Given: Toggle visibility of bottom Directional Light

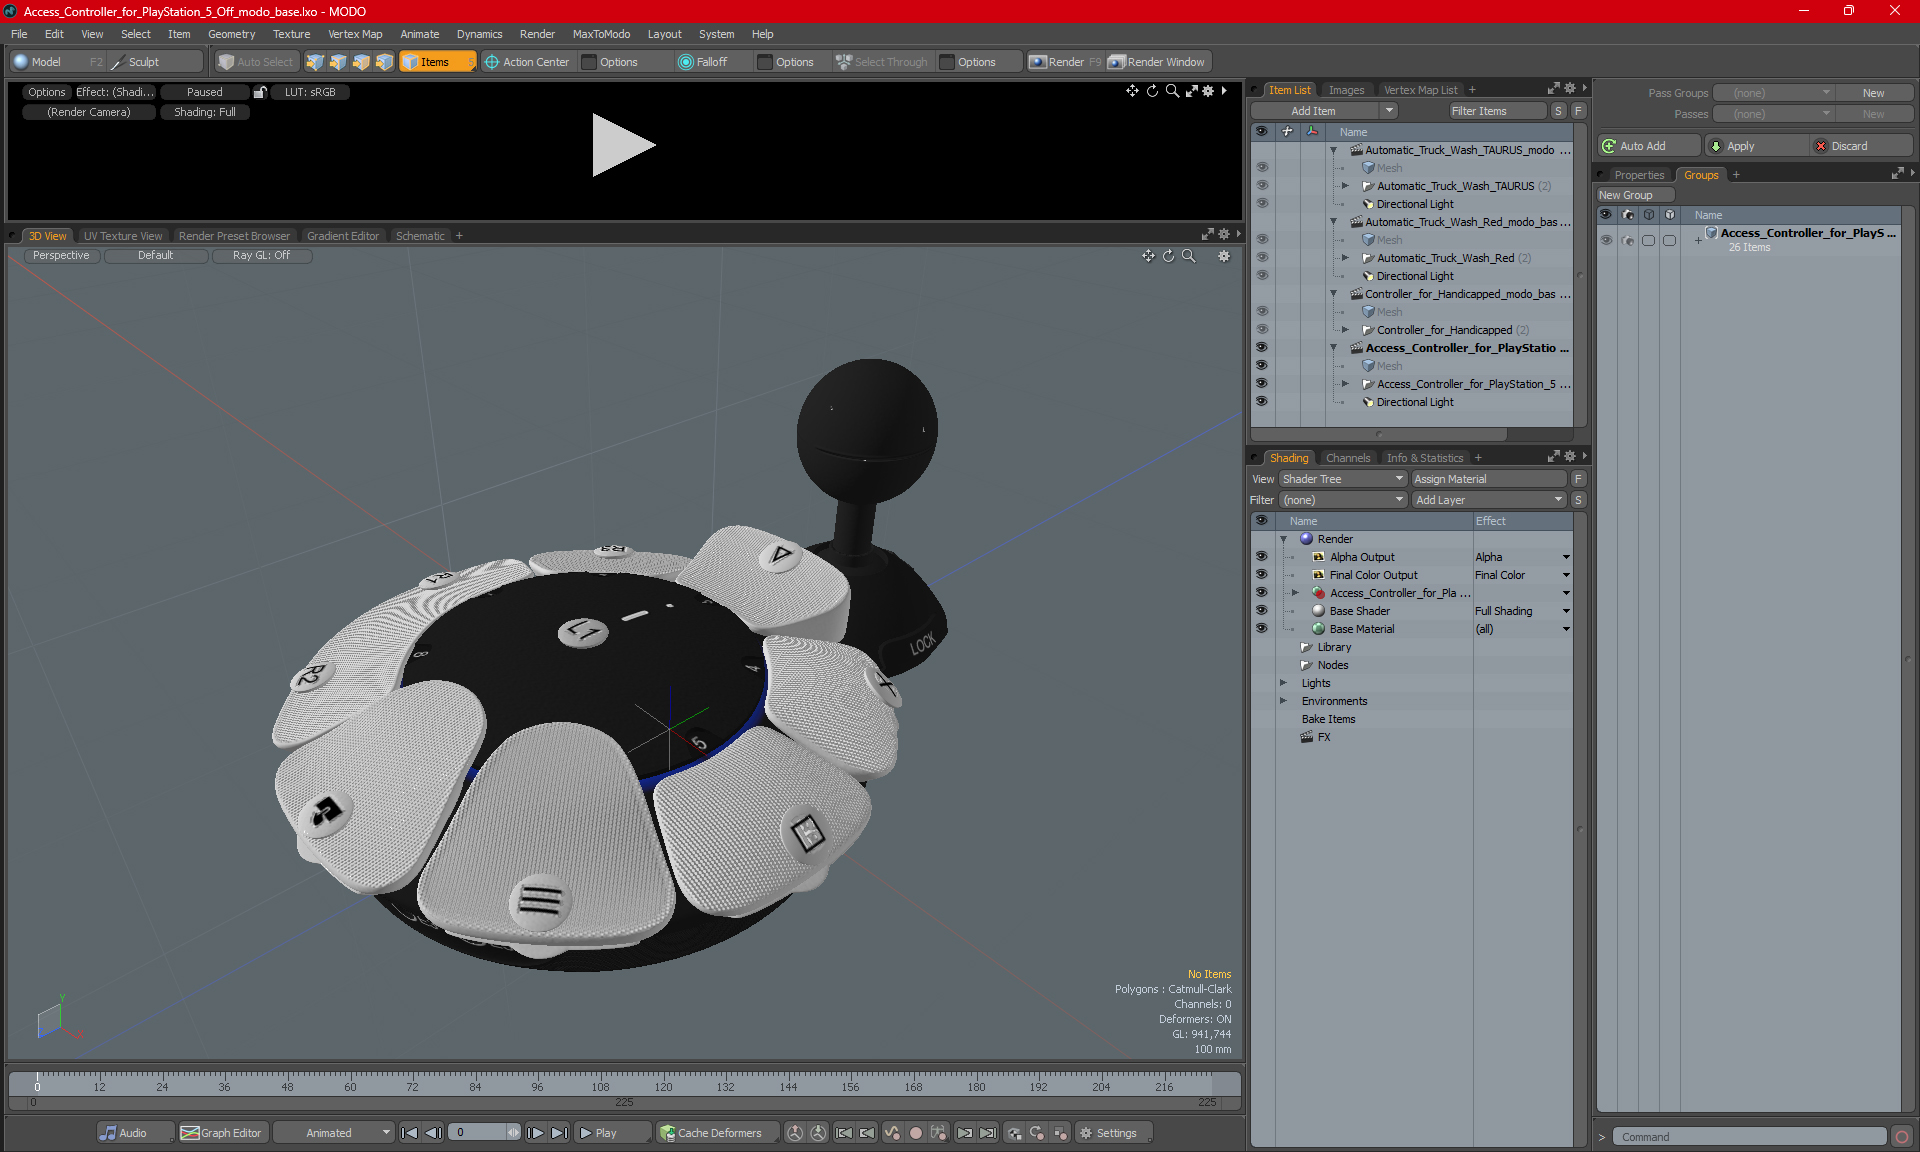Looking at the screenshot, I should click(1261, 401).
